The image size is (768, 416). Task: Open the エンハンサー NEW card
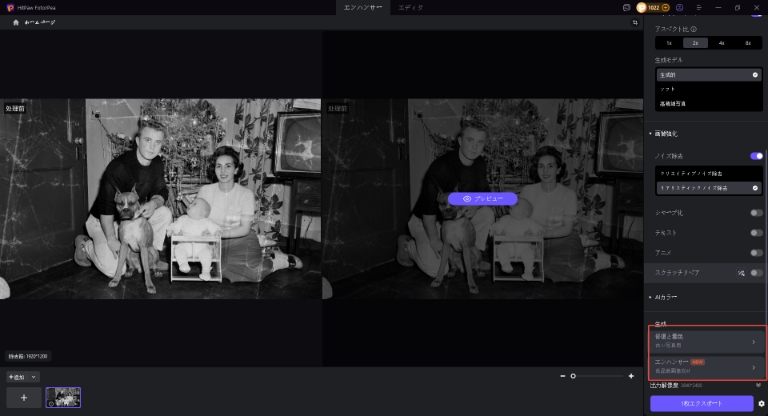[x=707, y=367]
